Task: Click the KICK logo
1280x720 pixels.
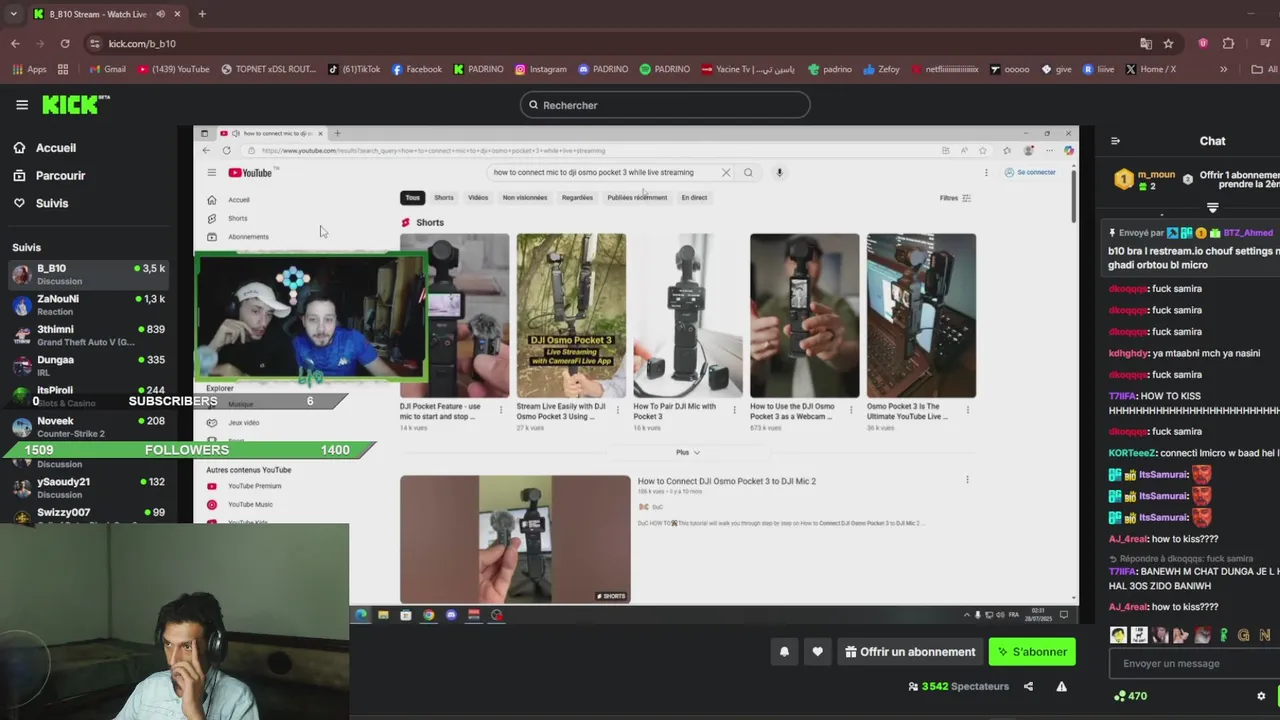Action: tap(76, 104)
